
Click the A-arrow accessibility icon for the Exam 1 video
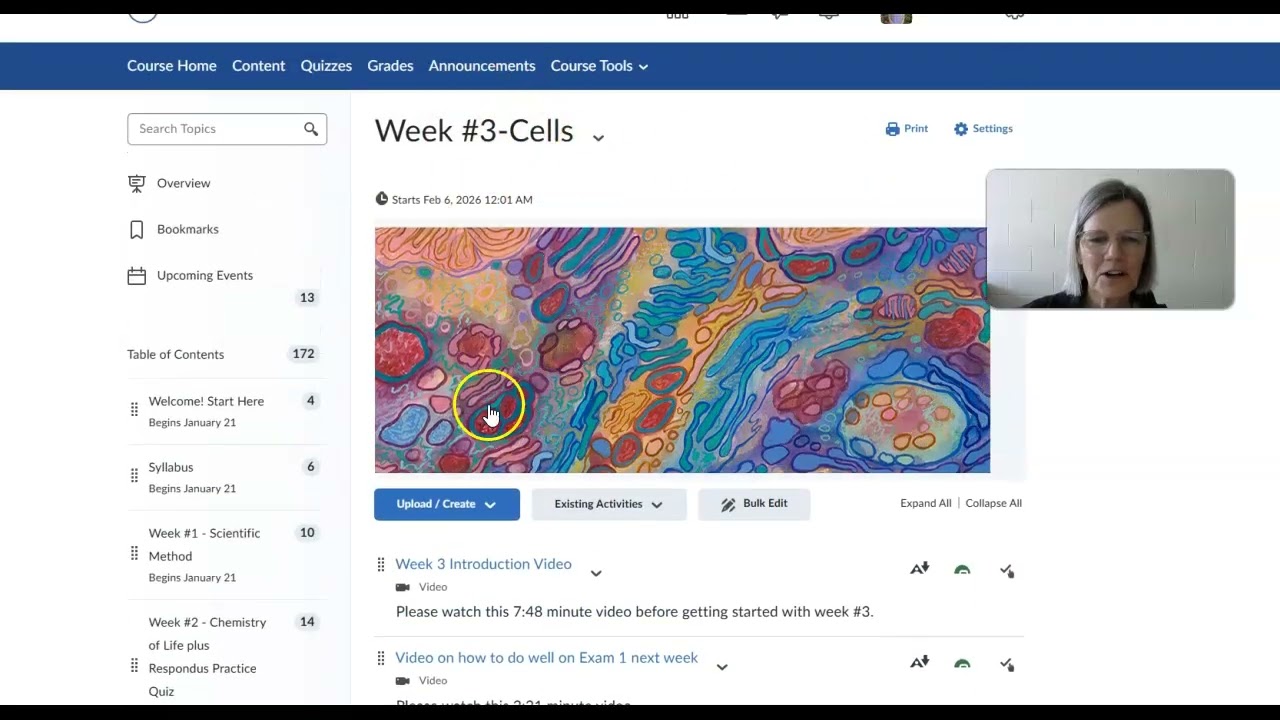pyautogui.click(x=920, y=663)
